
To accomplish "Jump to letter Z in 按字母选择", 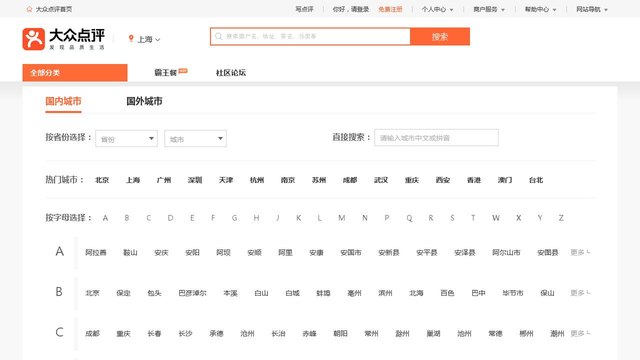I will click(x=561, y=218).
